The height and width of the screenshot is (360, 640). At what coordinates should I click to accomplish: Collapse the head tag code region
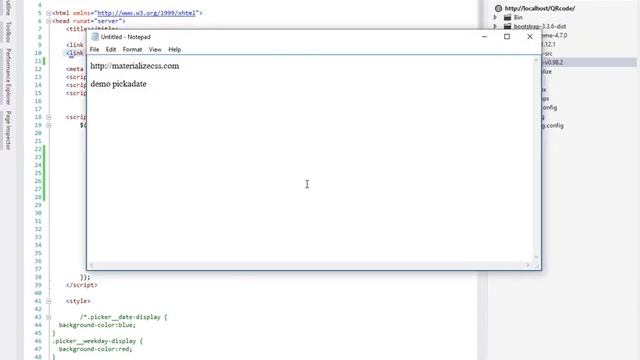[49, 21]
